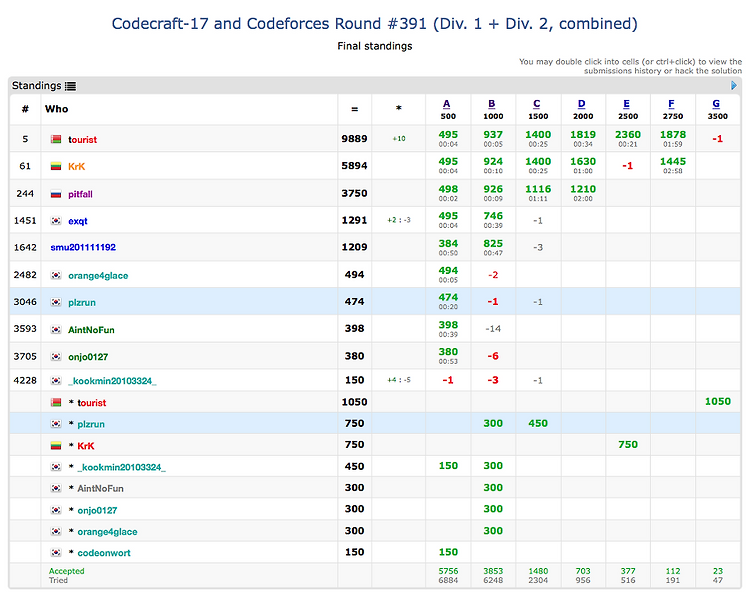Click the Standings list icon
This screenshot has height=600, width=750.
[70, 86]
